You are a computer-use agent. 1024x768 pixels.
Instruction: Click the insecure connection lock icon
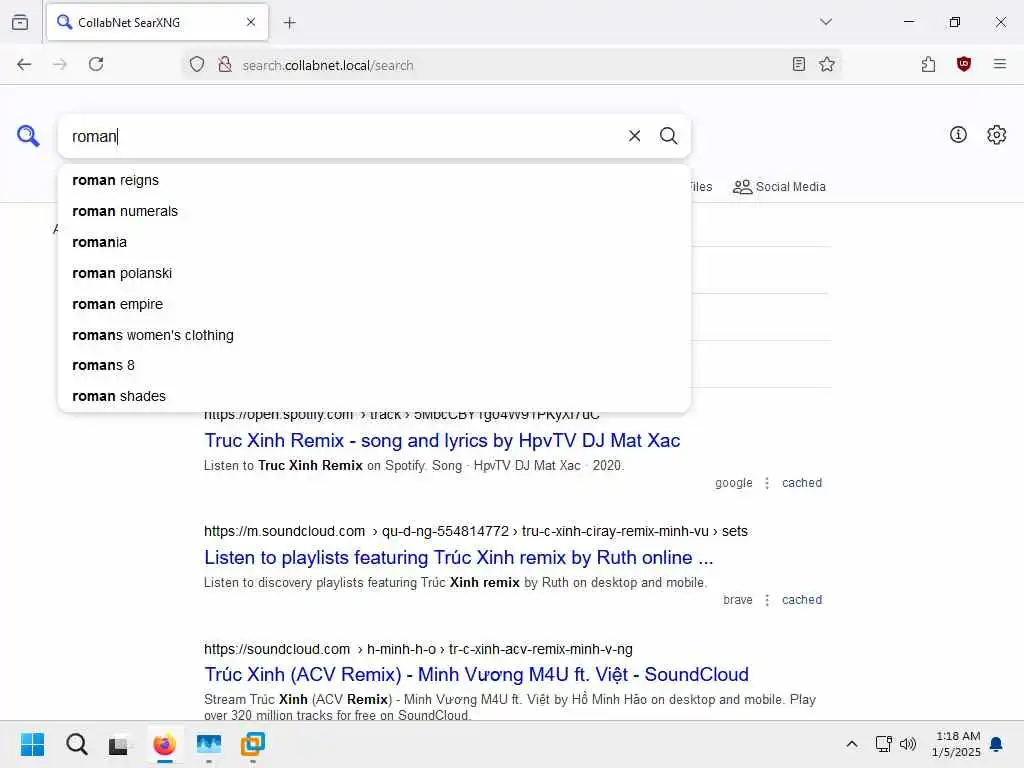click(225, 64)
